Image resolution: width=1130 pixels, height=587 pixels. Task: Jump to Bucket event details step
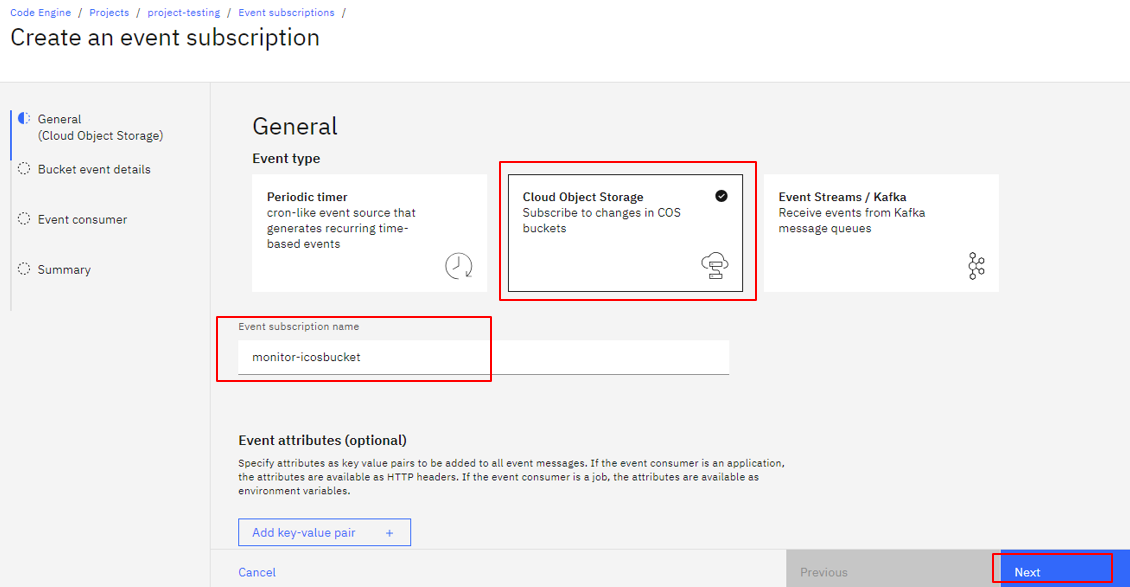(x=94, y=169)
